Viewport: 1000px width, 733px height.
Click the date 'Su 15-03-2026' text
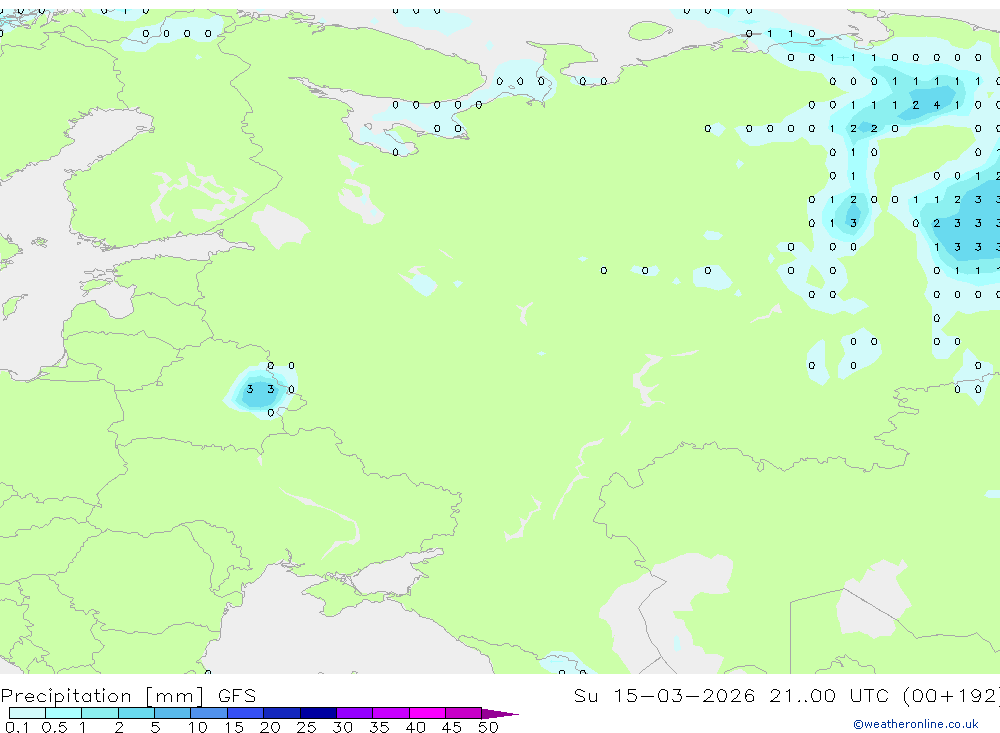point(664,695)
